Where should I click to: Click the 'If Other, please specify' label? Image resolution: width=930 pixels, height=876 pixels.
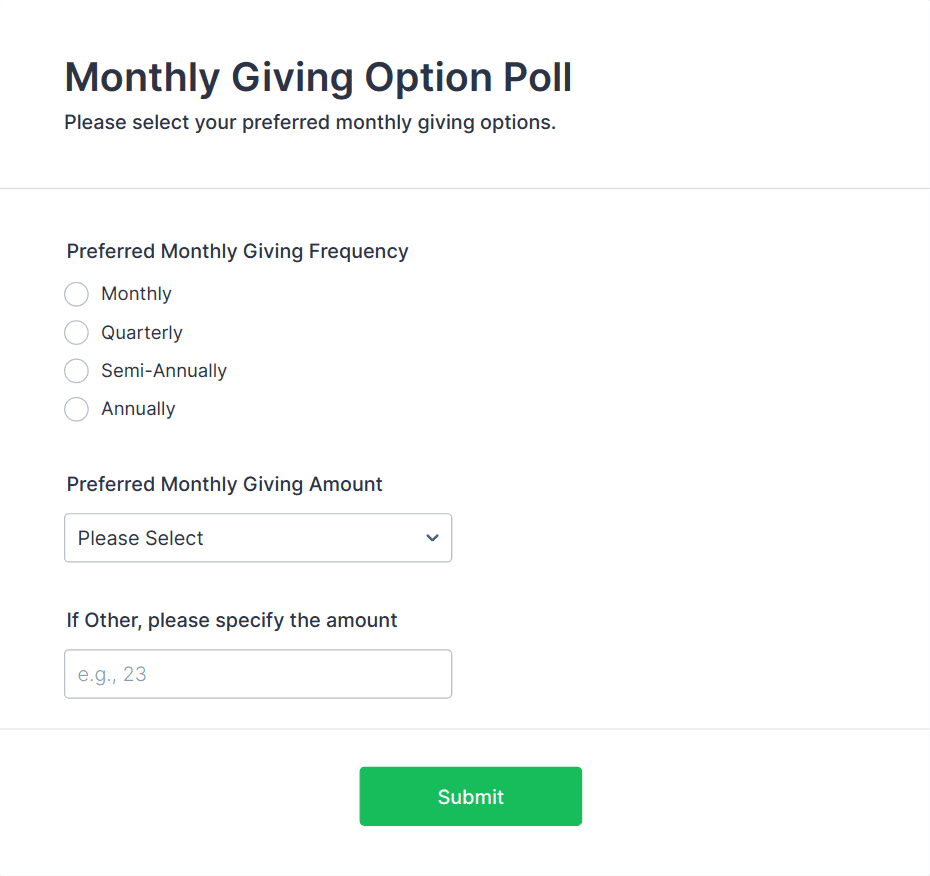pyautogui.click(x=232, y=620)
